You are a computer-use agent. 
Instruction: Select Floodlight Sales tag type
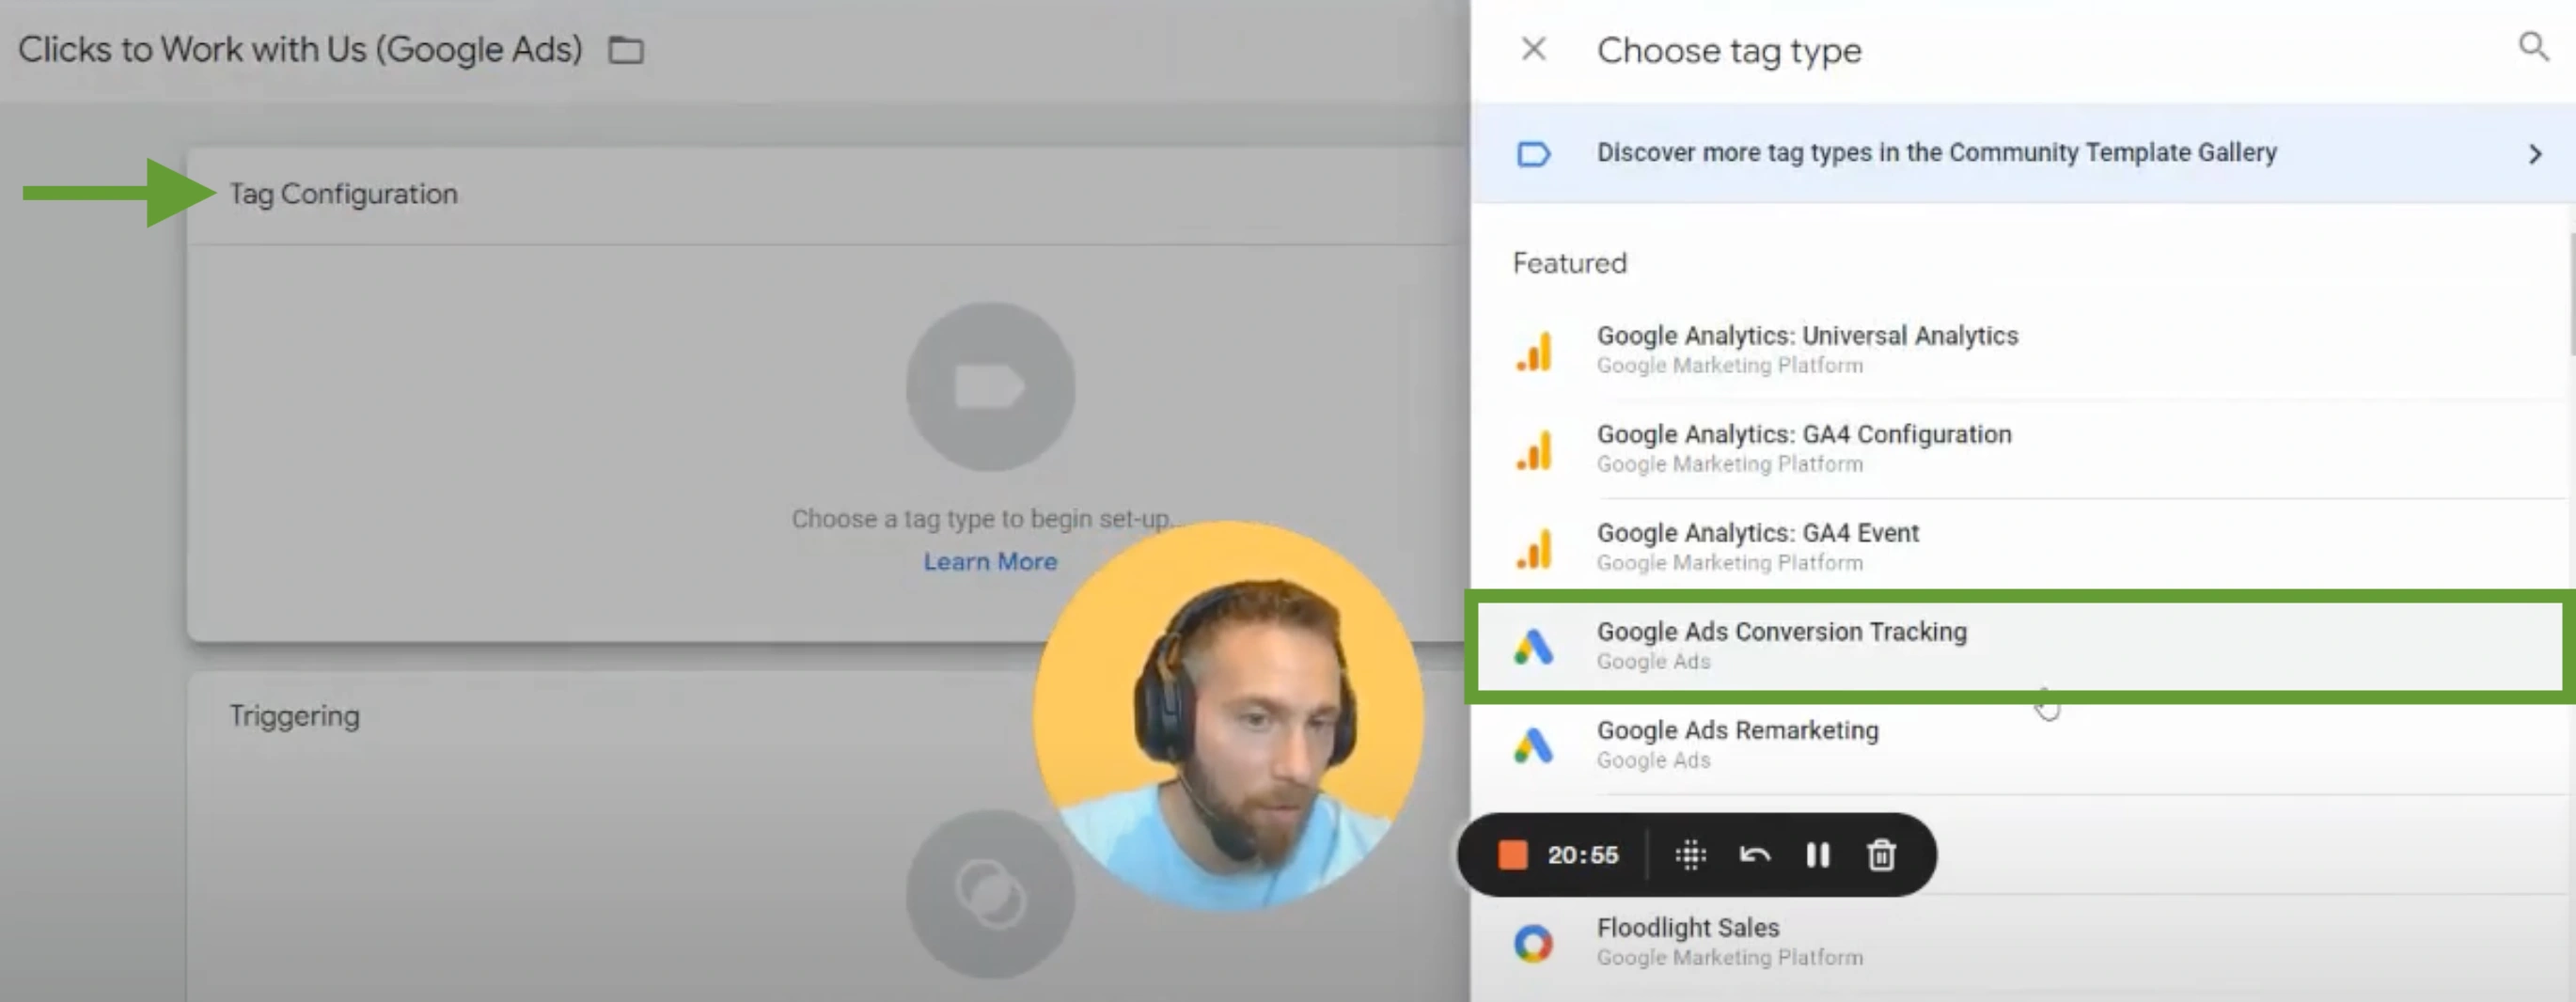[2022, 942]
